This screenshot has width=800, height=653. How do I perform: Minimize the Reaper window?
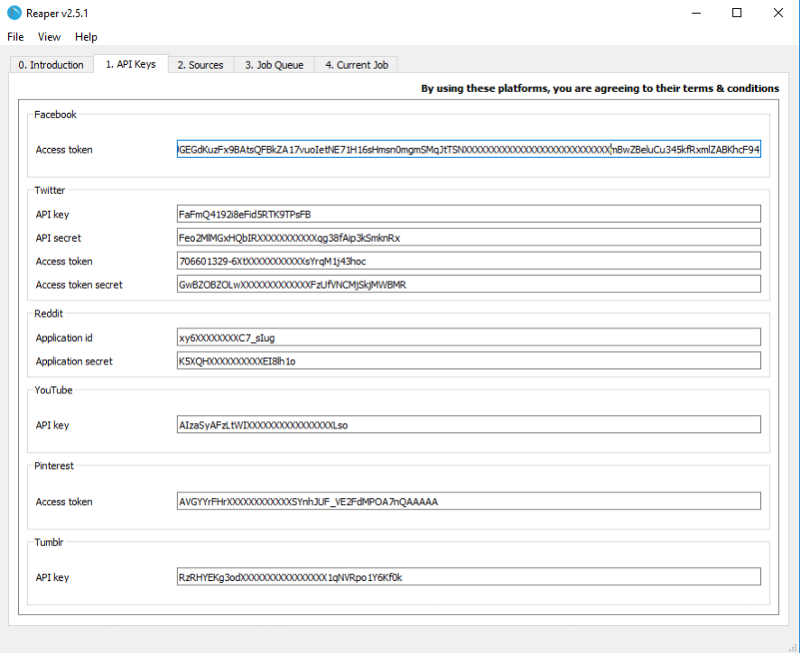(696, 13)
